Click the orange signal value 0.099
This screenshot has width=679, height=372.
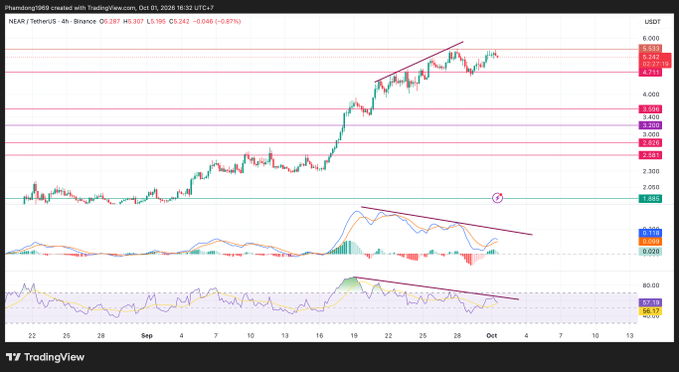tap(650, 242)
